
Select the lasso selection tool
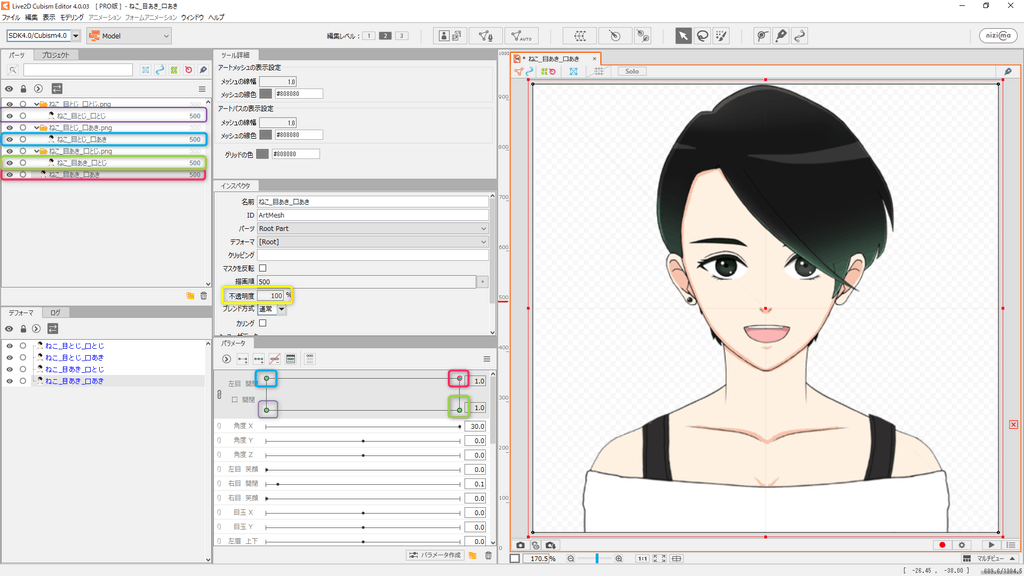click(703, 36)
